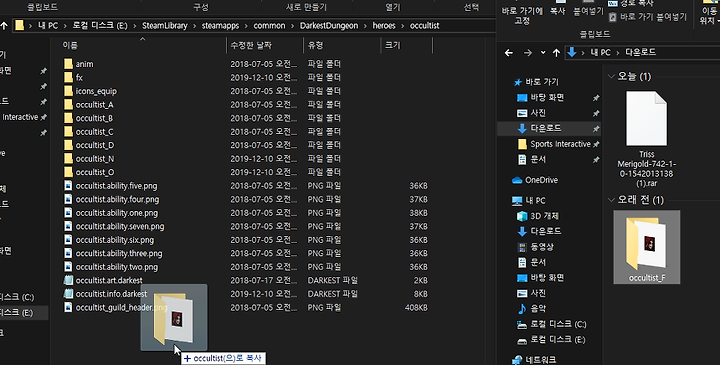The image size is (720, 365).
Task: Unpin 사진 from quick access
Action: coord(596,113)
